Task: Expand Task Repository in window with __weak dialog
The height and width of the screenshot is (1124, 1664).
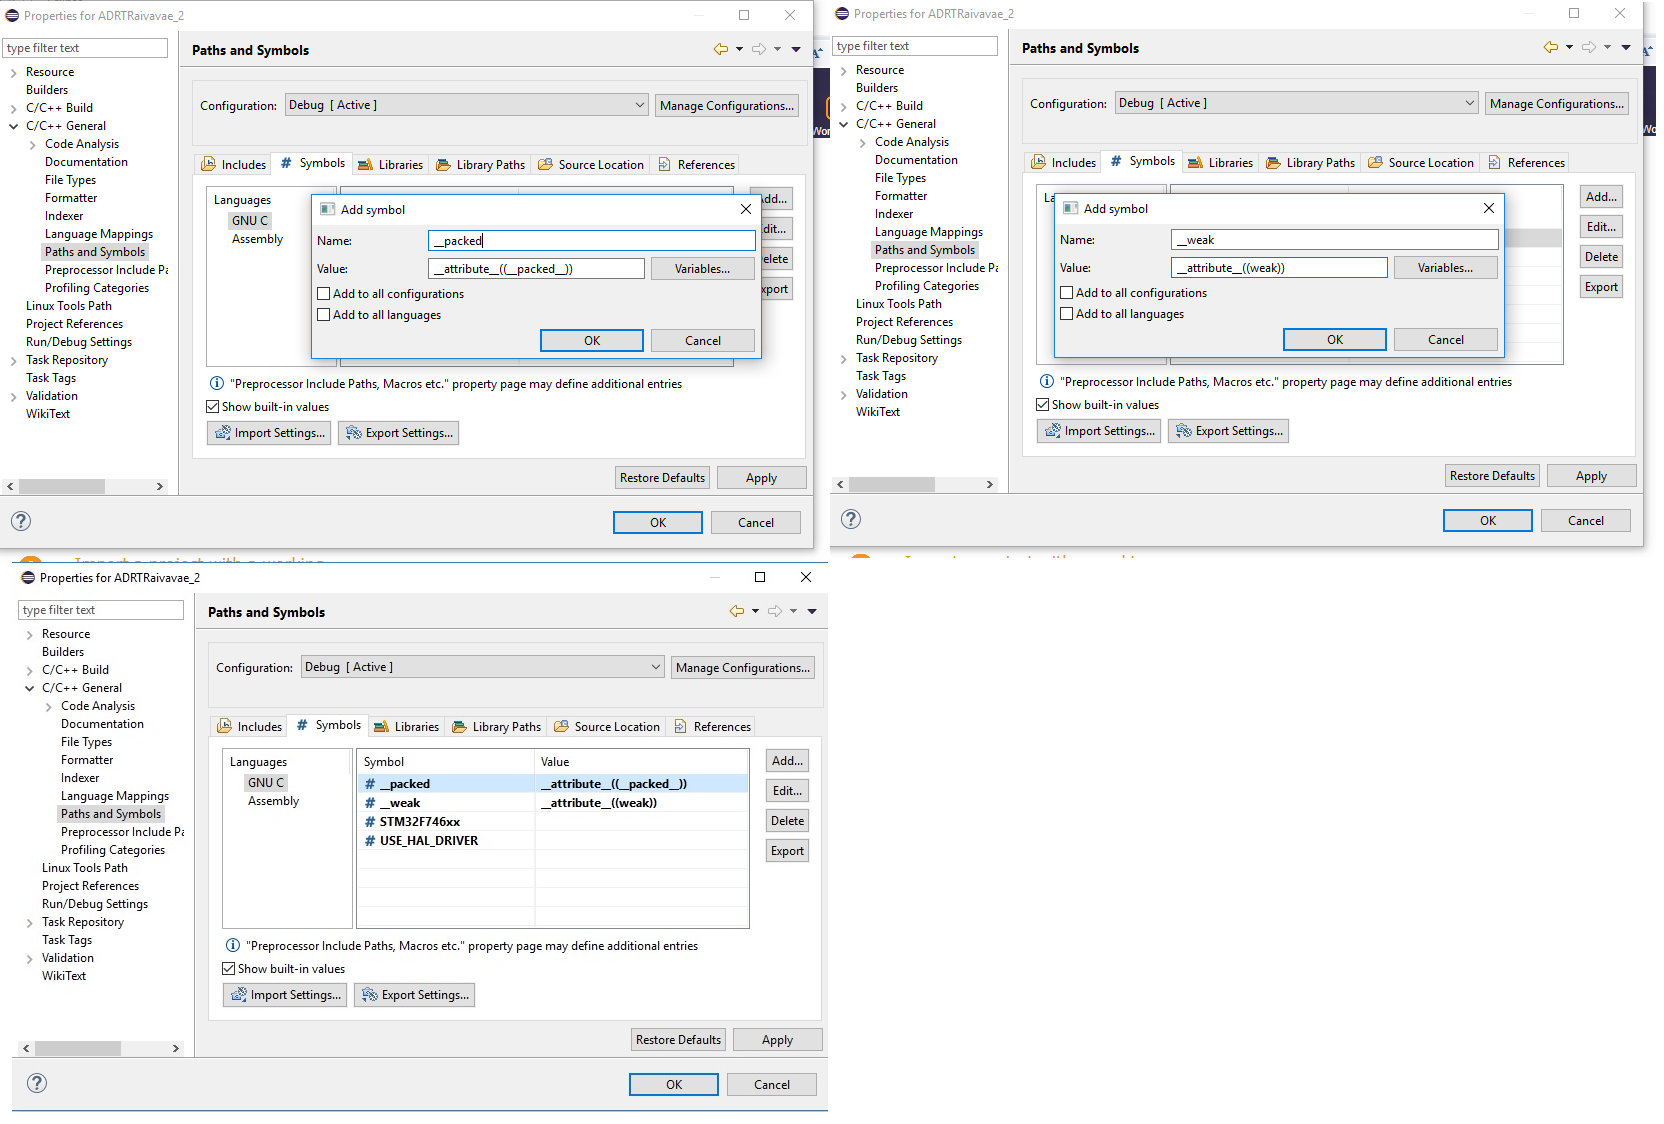Action: [844, 358]
